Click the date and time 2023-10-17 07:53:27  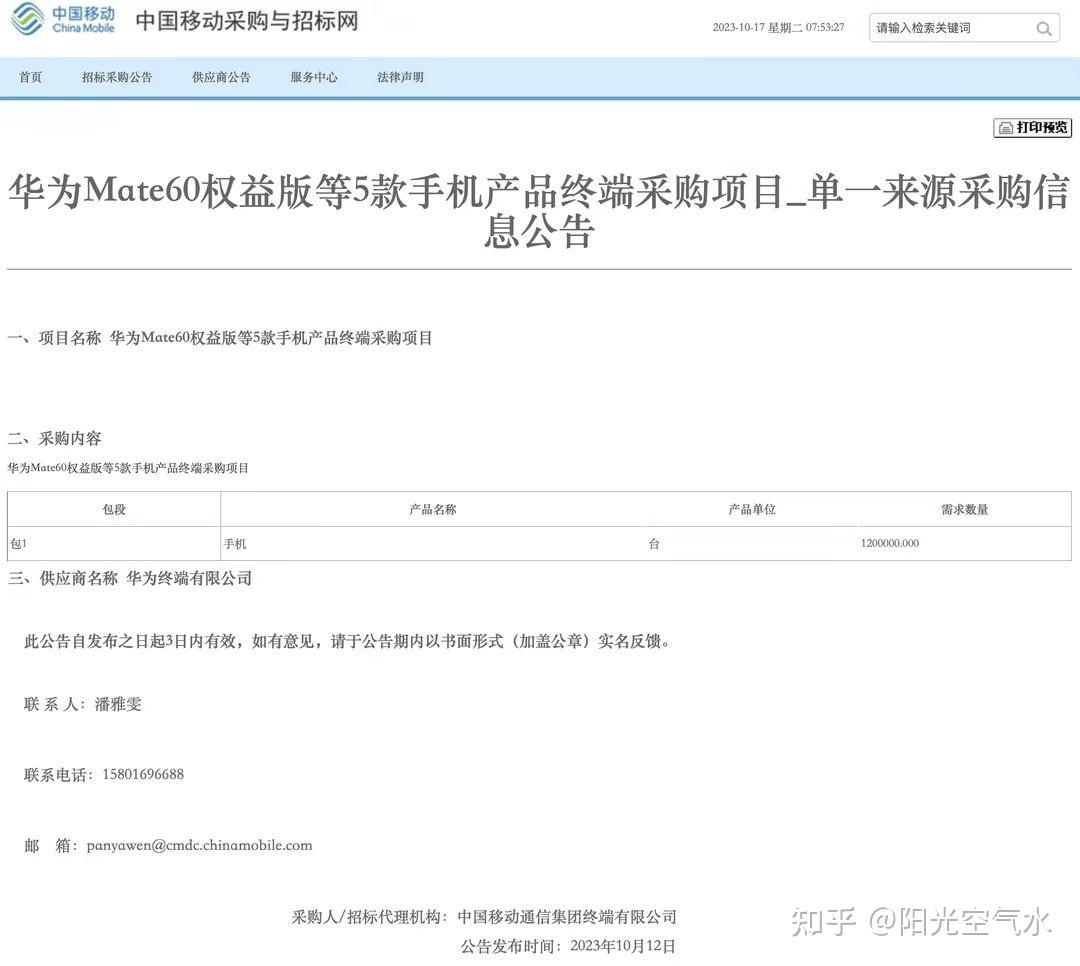click(x=778, y=28)
